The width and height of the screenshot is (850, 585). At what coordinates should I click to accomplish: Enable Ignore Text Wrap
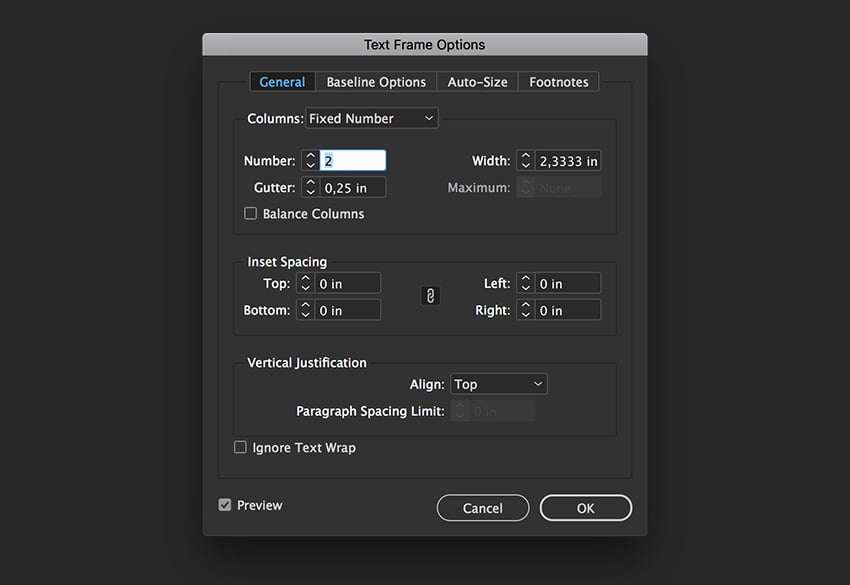pyautogui.click(x=240, y=447)
